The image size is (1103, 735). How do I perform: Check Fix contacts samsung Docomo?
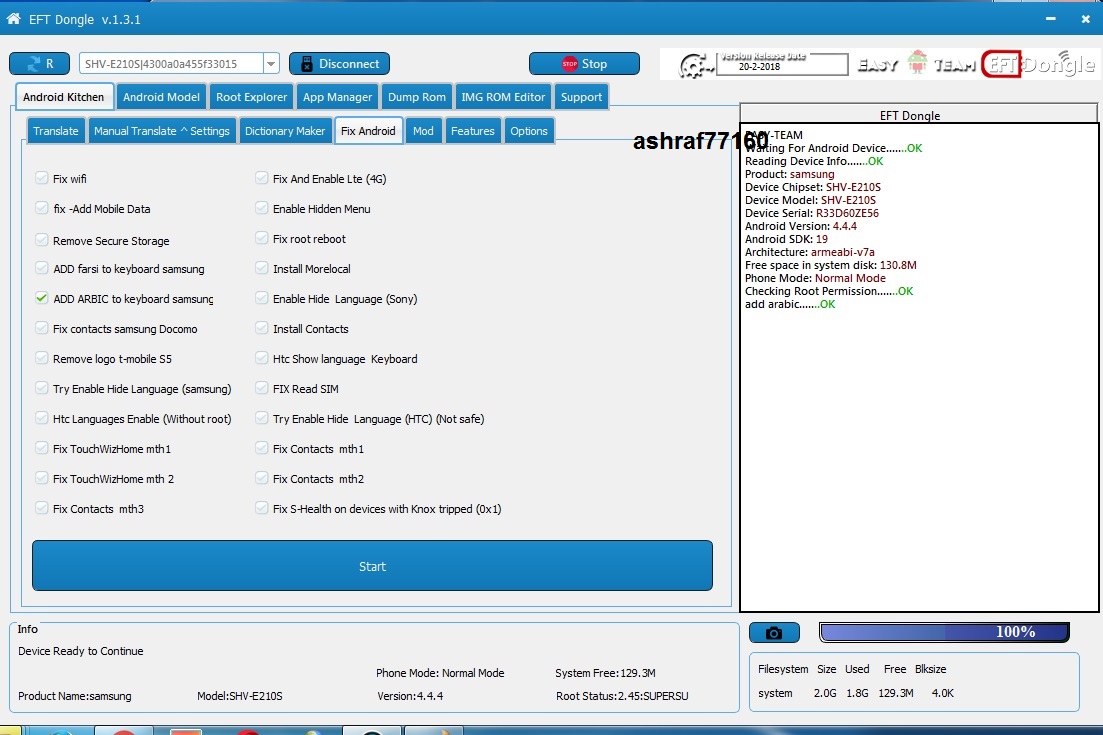42,328
